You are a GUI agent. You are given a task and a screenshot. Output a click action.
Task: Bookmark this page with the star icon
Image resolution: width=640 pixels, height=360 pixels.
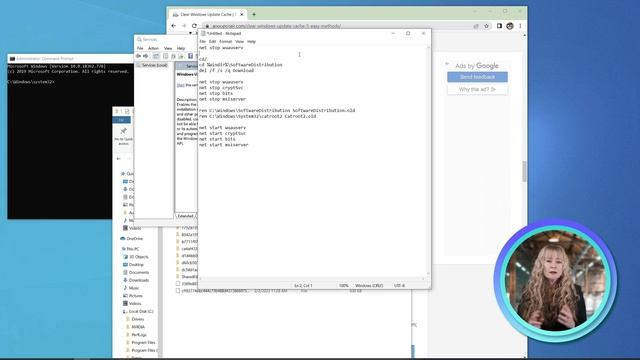[x=487, y=26]
